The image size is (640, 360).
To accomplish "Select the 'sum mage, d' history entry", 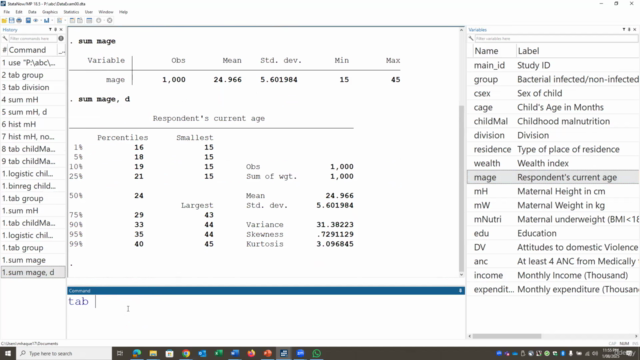I will [33, 272].
